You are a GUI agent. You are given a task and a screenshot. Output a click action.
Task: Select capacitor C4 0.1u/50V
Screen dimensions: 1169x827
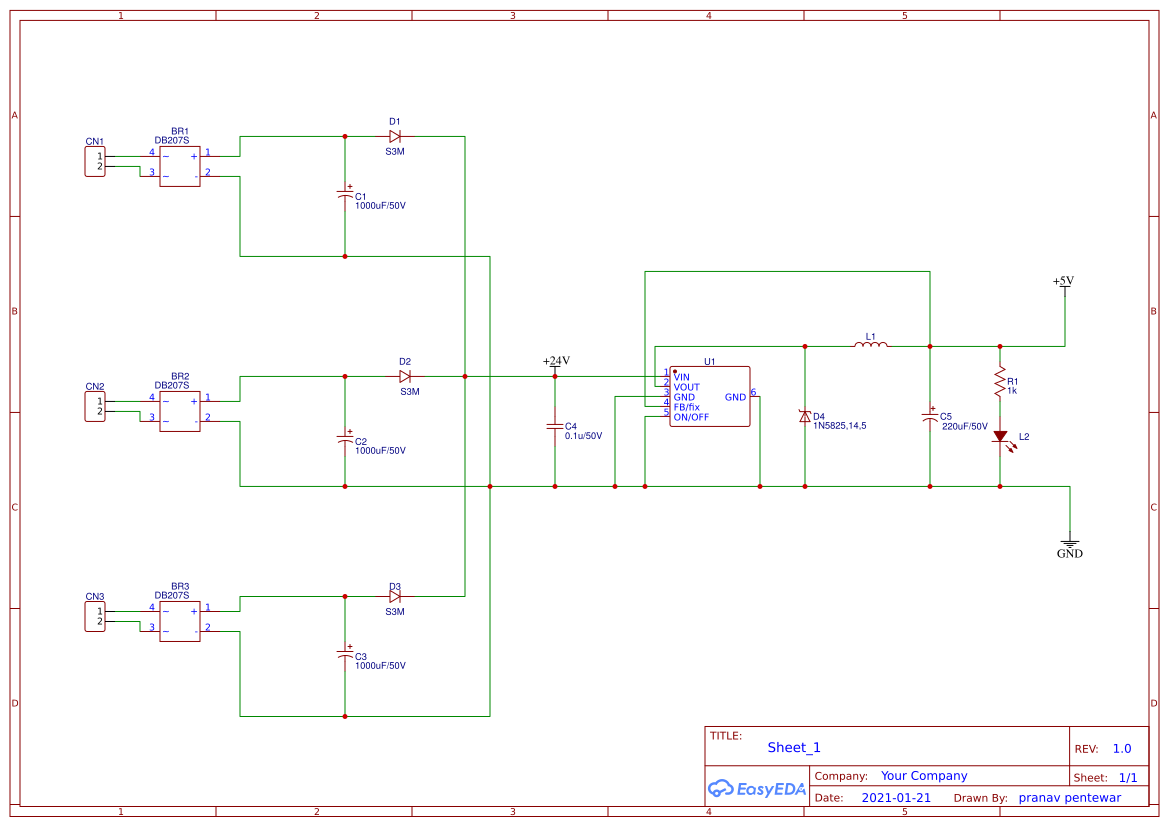click(x=556, y=428)
